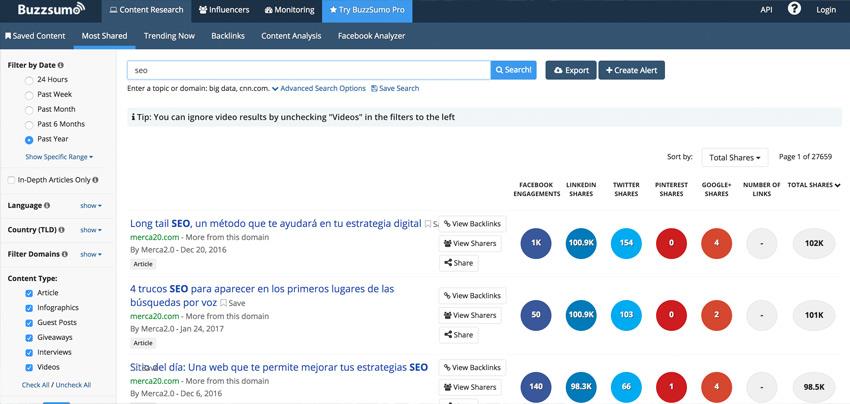850x404 pixels.
Task: Click Facebook engagements circle showing 140
Action: point(536,388)
